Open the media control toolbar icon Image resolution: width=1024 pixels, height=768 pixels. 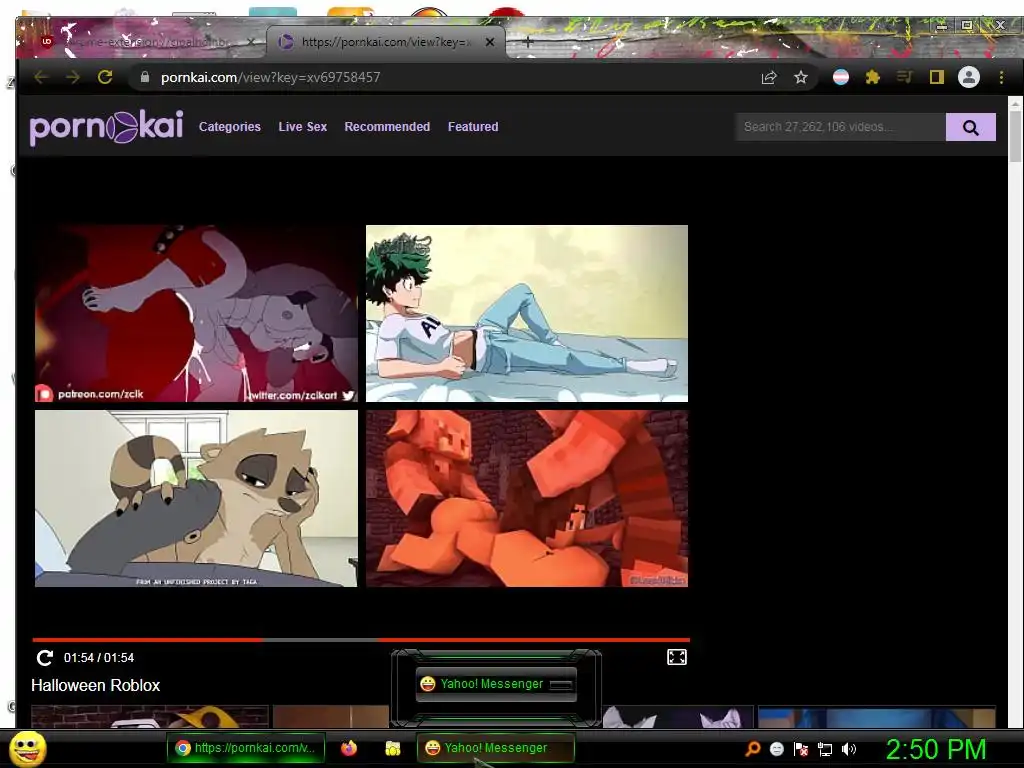[x=904, y=78]
